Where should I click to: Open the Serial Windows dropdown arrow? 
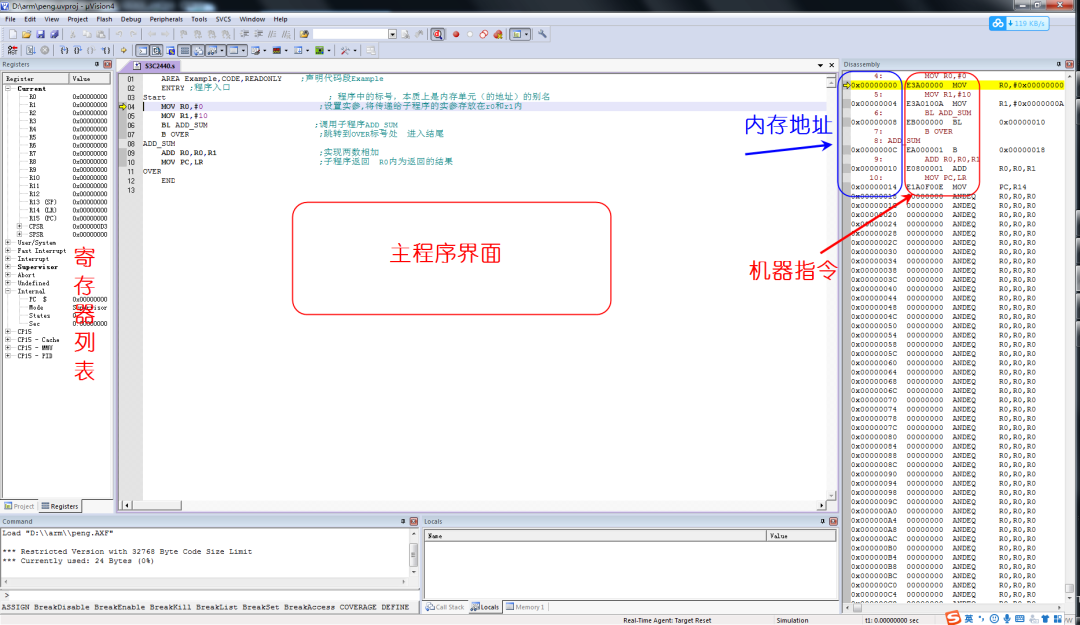click(264, 50)
